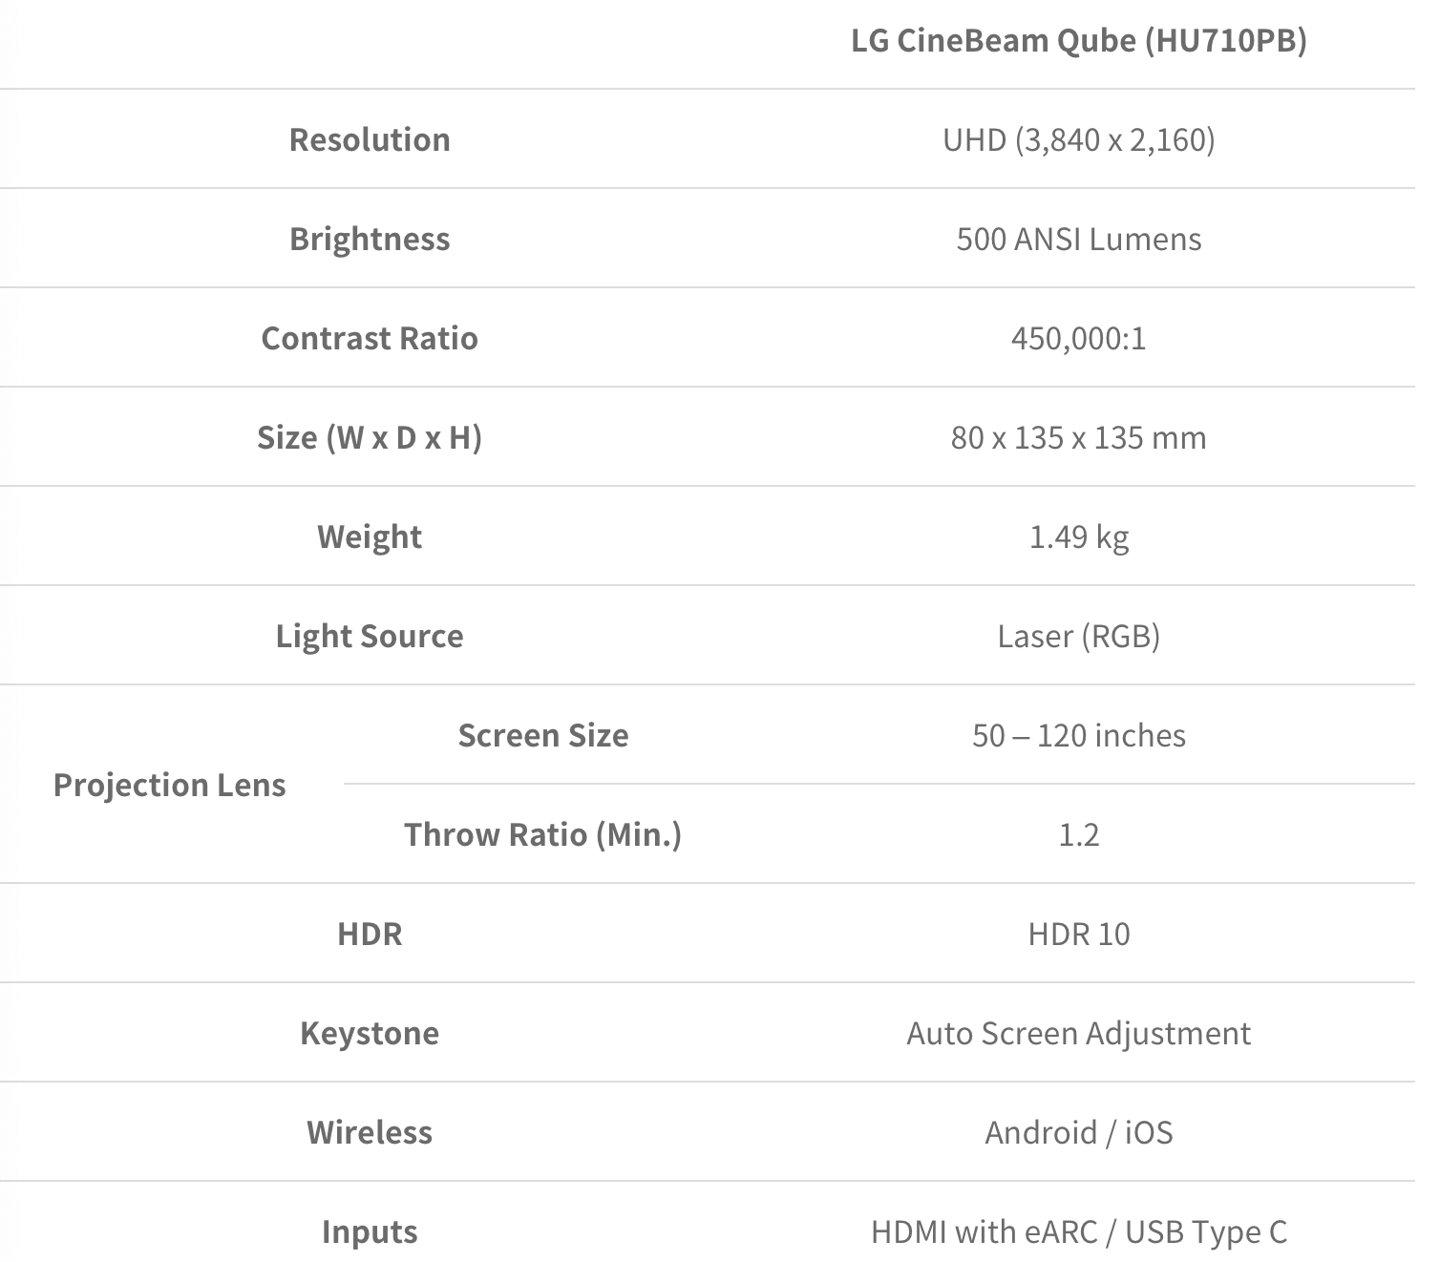Click the Screen Size sub-label
Viewport: 1440px width, 1262px height.
(x=543, y=735)
